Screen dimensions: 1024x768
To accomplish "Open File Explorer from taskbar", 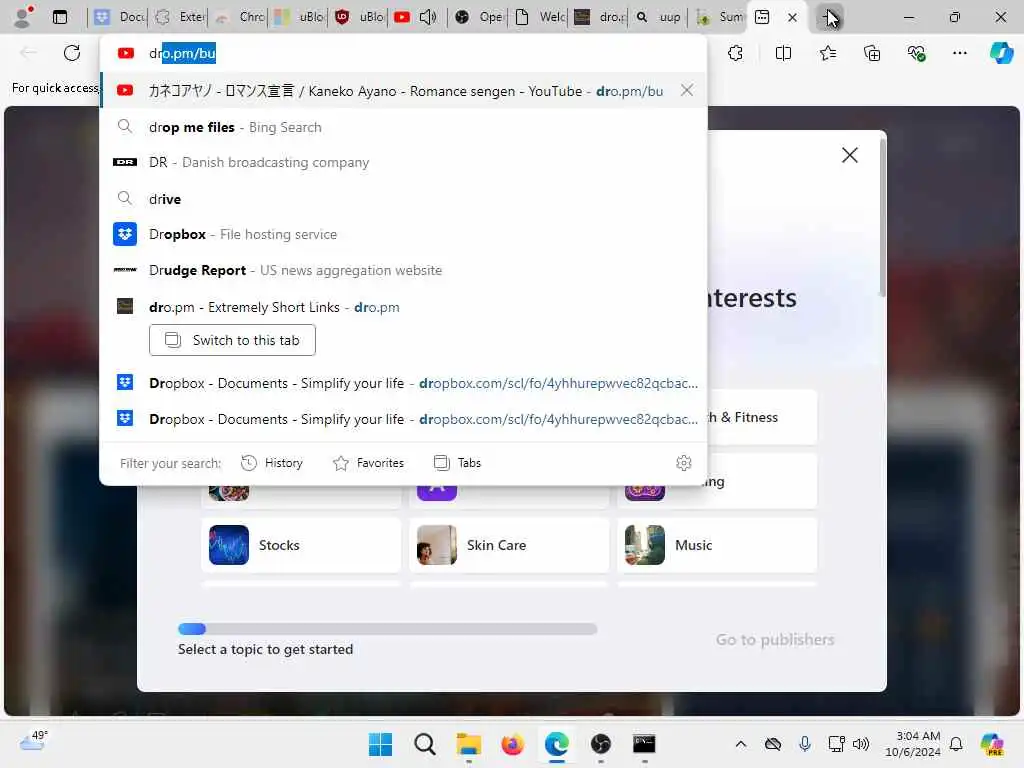I will click(468, 744).
